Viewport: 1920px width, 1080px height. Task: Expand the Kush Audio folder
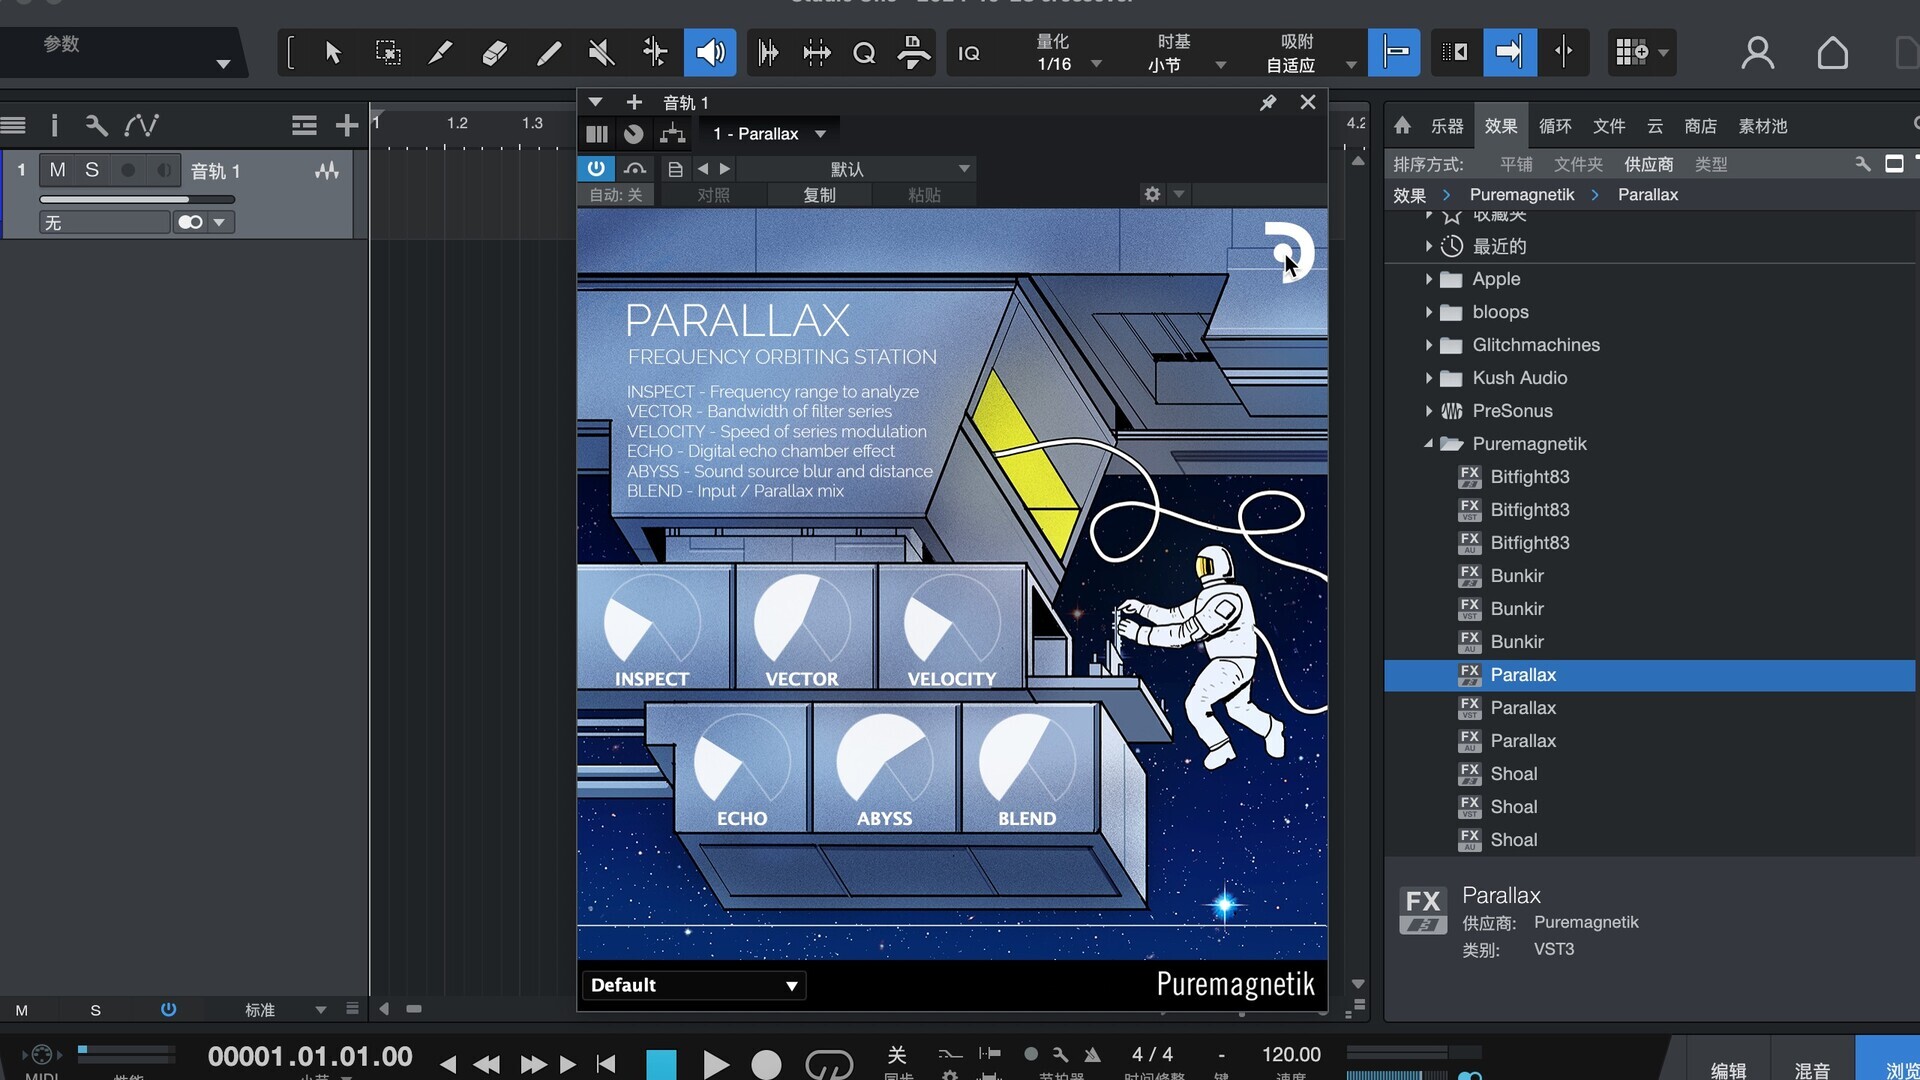(x=1428, y=378)
